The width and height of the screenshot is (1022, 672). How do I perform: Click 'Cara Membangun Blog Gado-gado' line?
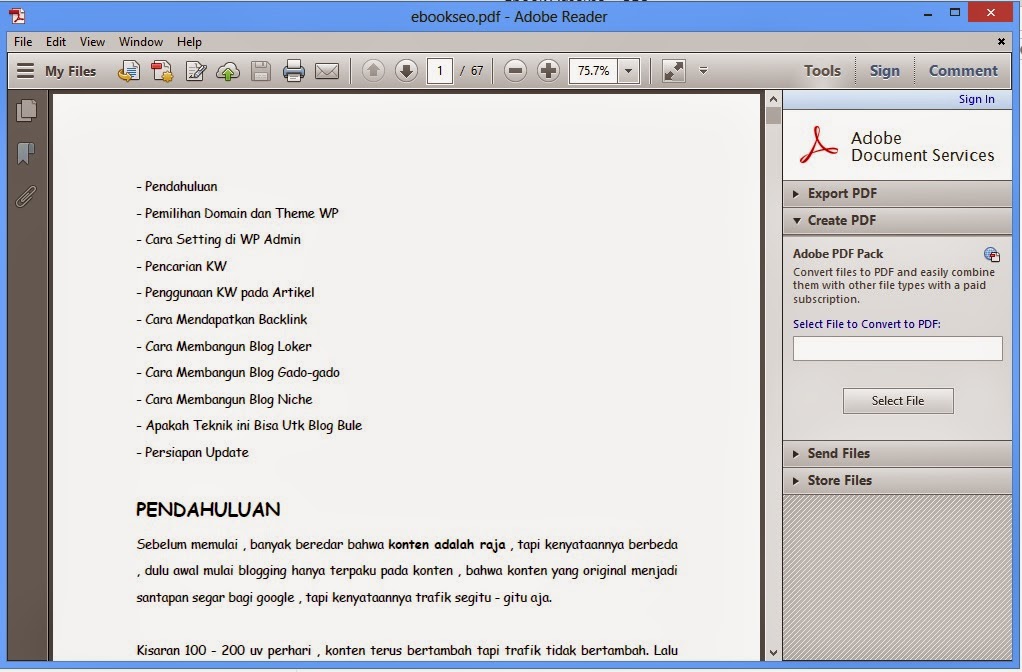(238, 373)
